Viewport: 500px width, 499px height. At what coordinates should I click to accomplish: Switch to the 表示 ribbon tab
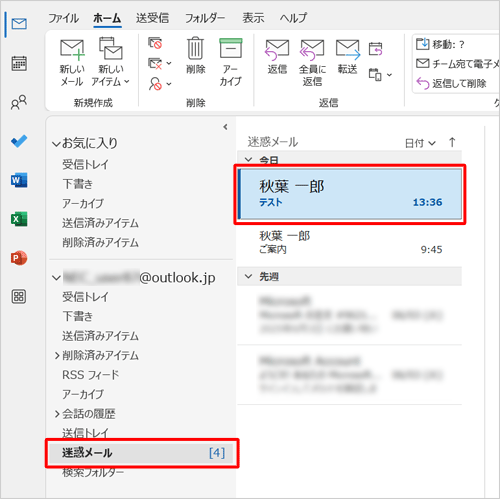[x=253, y=18]
